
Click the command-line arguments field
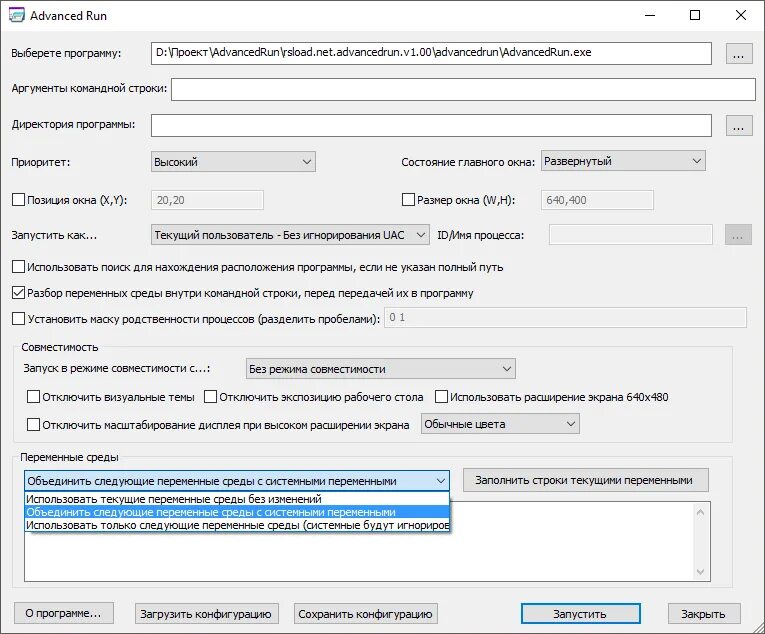pyautogui.click(x=463, y=90)
